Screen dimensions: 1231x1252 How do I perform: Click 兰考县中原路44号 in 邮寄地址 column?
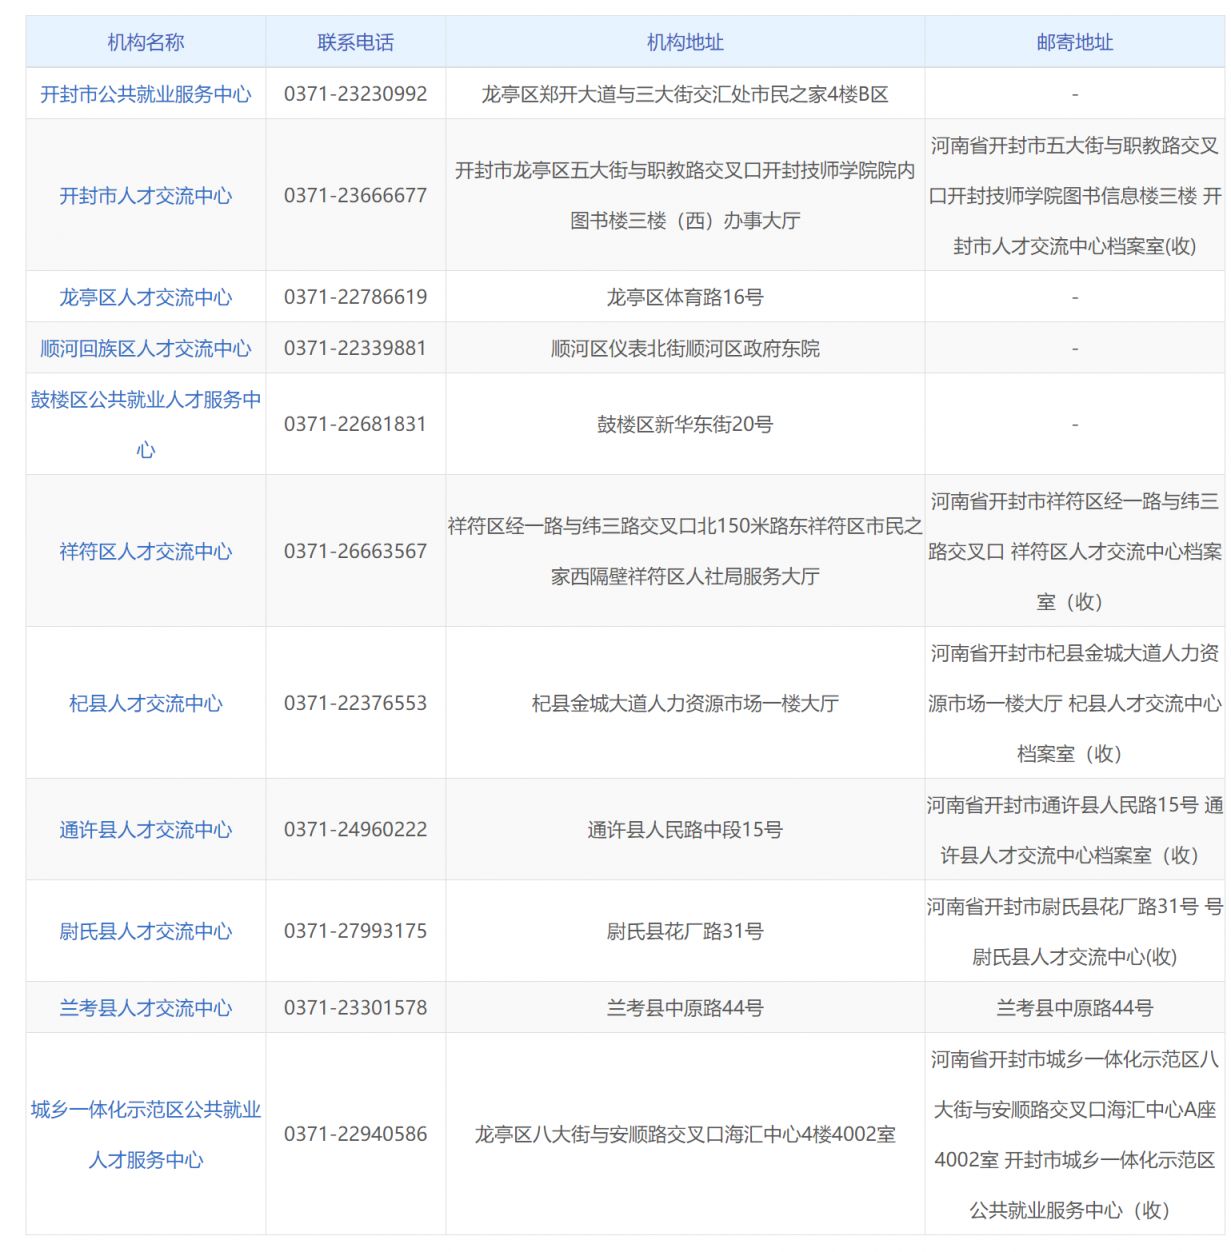click(x=1075, y=1008)
